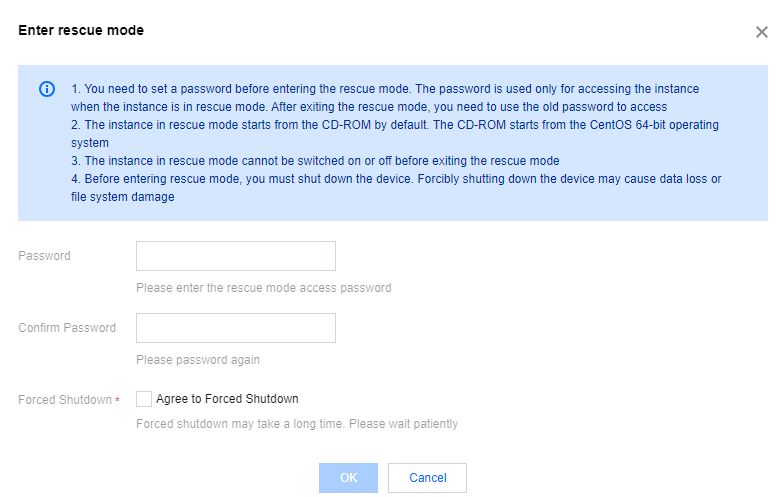The height and width of the screenshot is (497, 784).
Task: Dismiss the dialog with Cancel
Action: tap(428, 478)
